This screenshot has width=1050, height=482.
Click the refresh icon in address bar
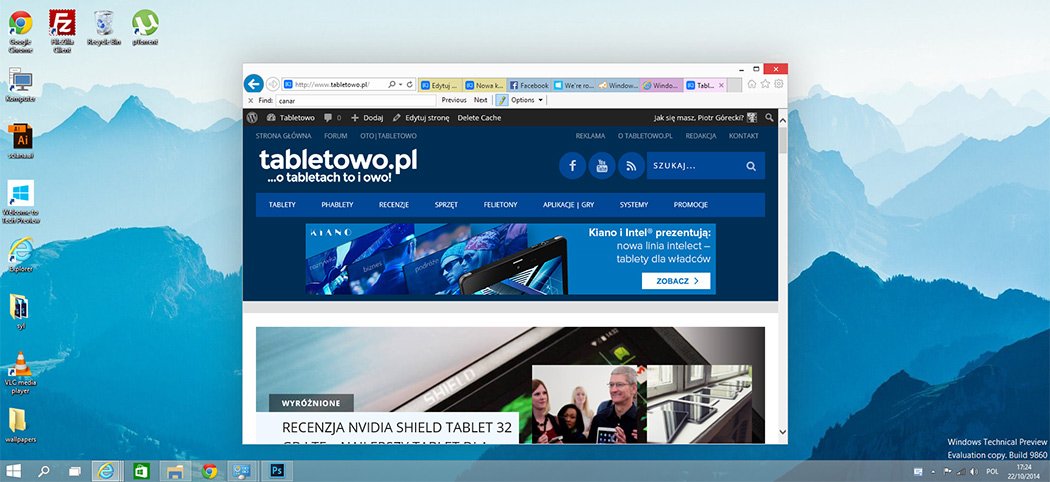pos(410,85)
